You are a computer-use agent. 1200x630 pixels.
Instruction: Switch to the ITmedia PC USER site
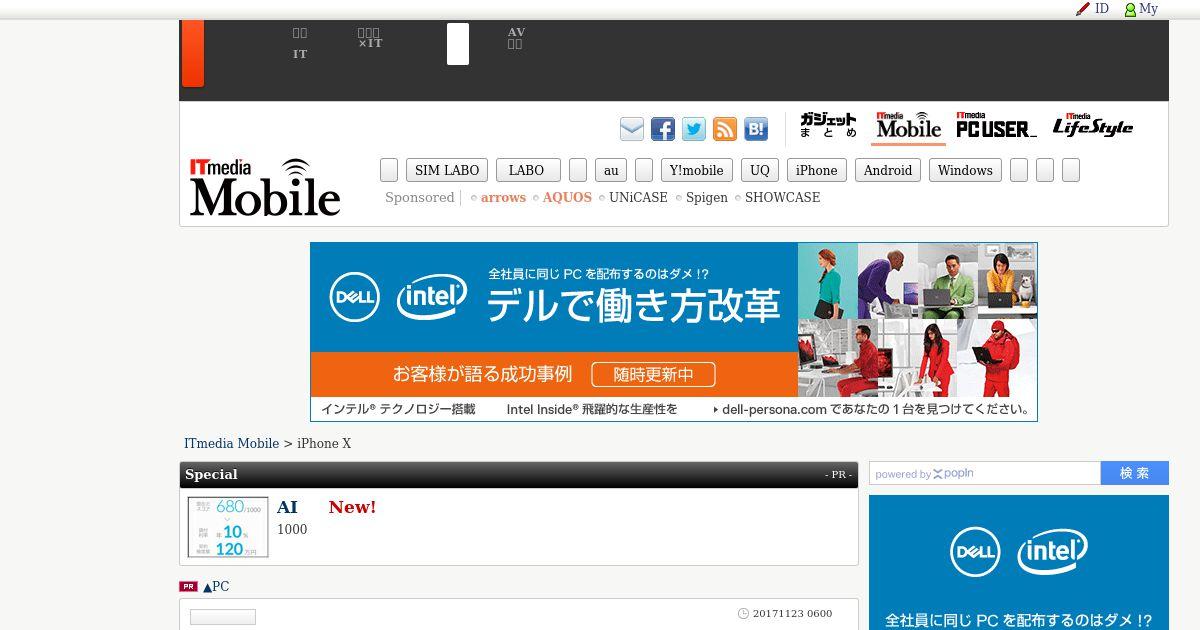coord(996,126)
